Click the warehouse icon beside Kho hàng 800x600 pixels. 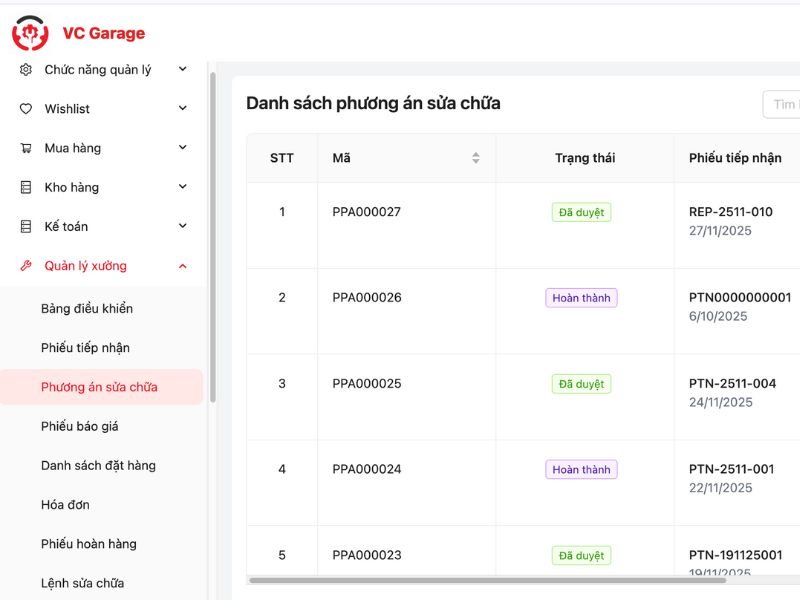(26, 187)
